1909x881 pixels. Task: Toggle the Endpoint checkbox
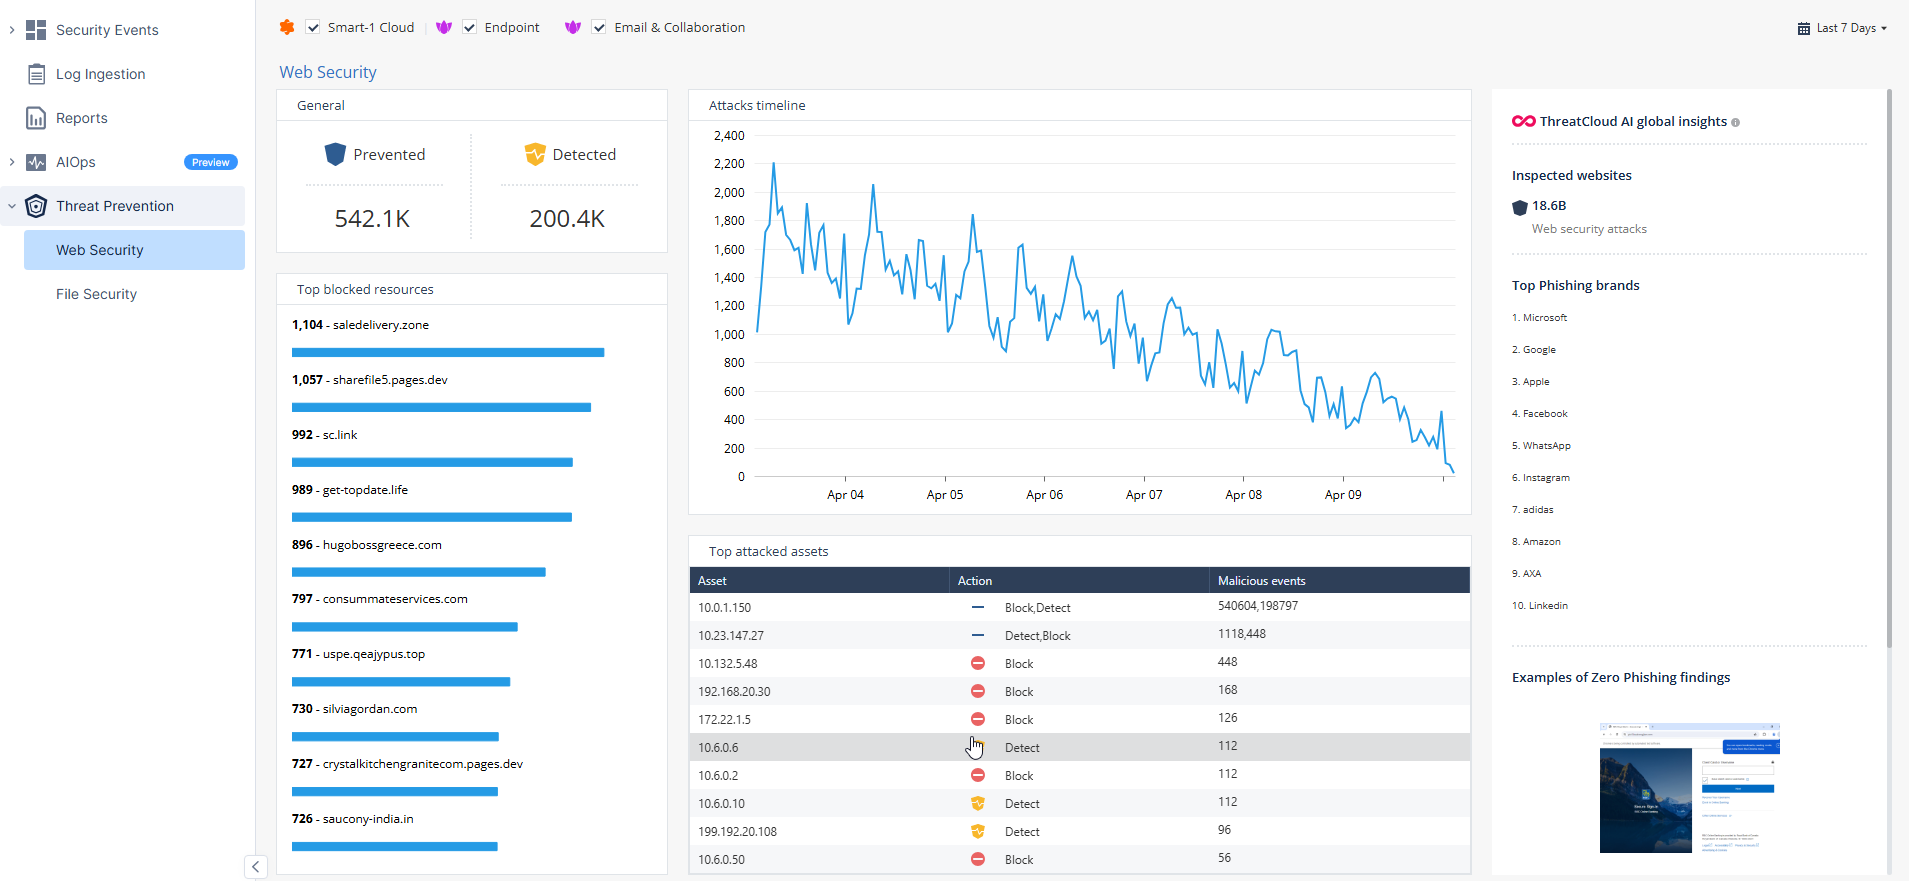tap(470, 28)
